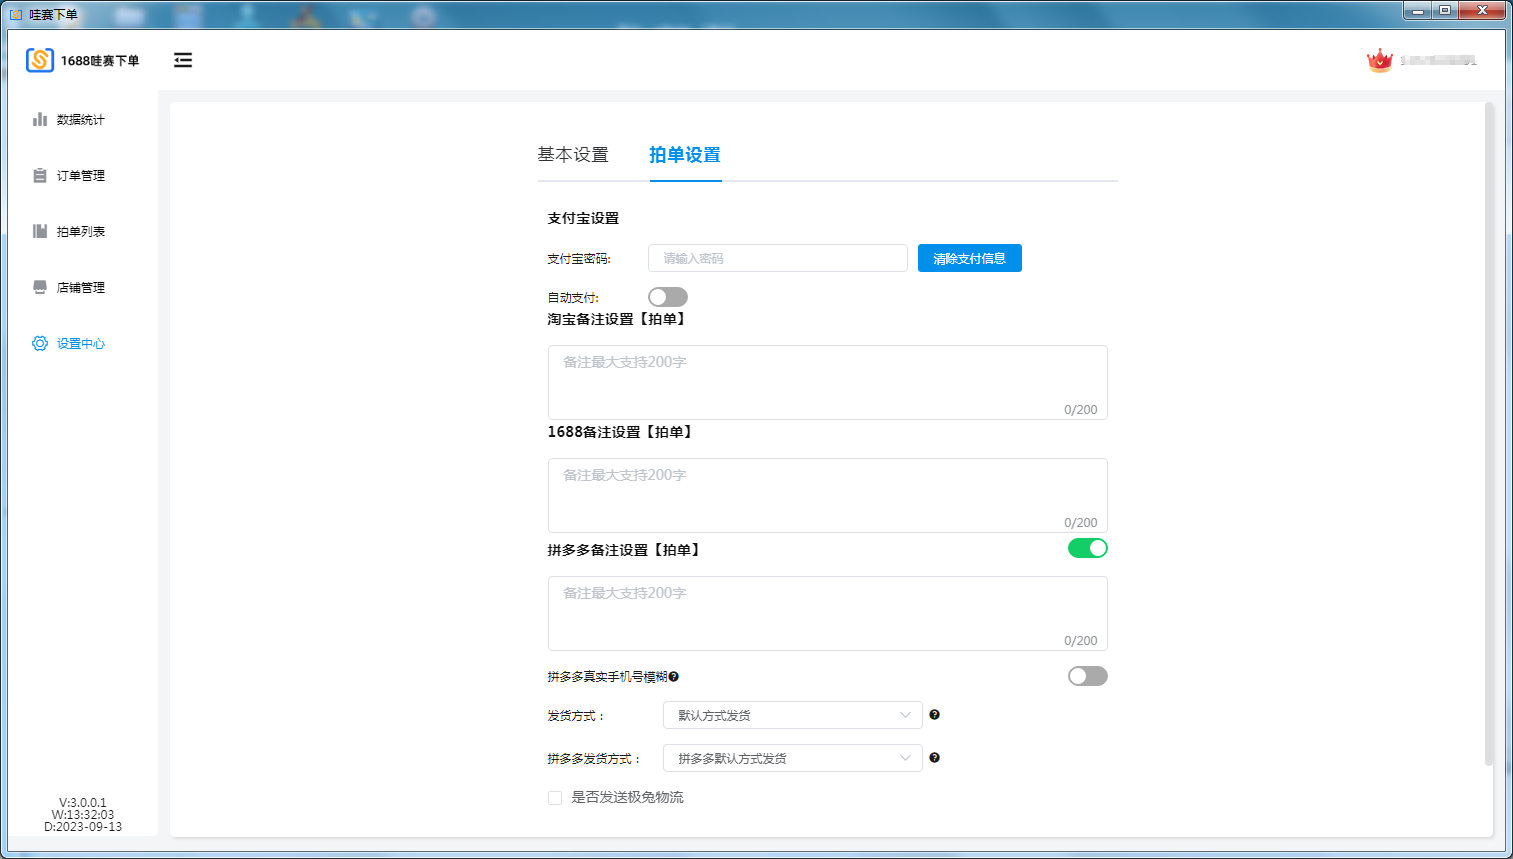
Task: Turn off 拼多多备注设置 switch
Action: [1087, 548]
